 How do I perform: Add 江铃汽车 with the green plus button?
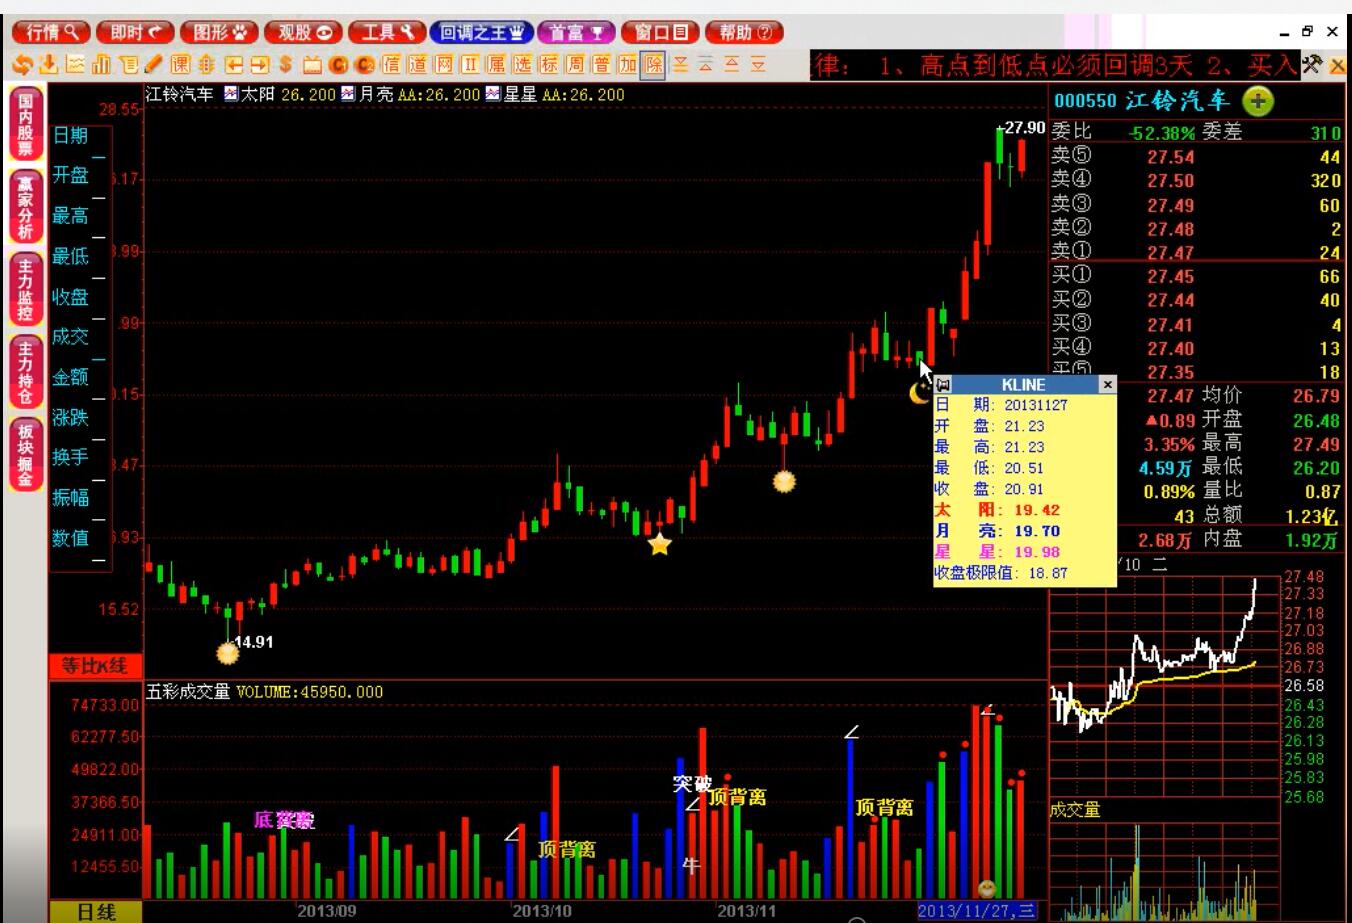(1258, 101)
